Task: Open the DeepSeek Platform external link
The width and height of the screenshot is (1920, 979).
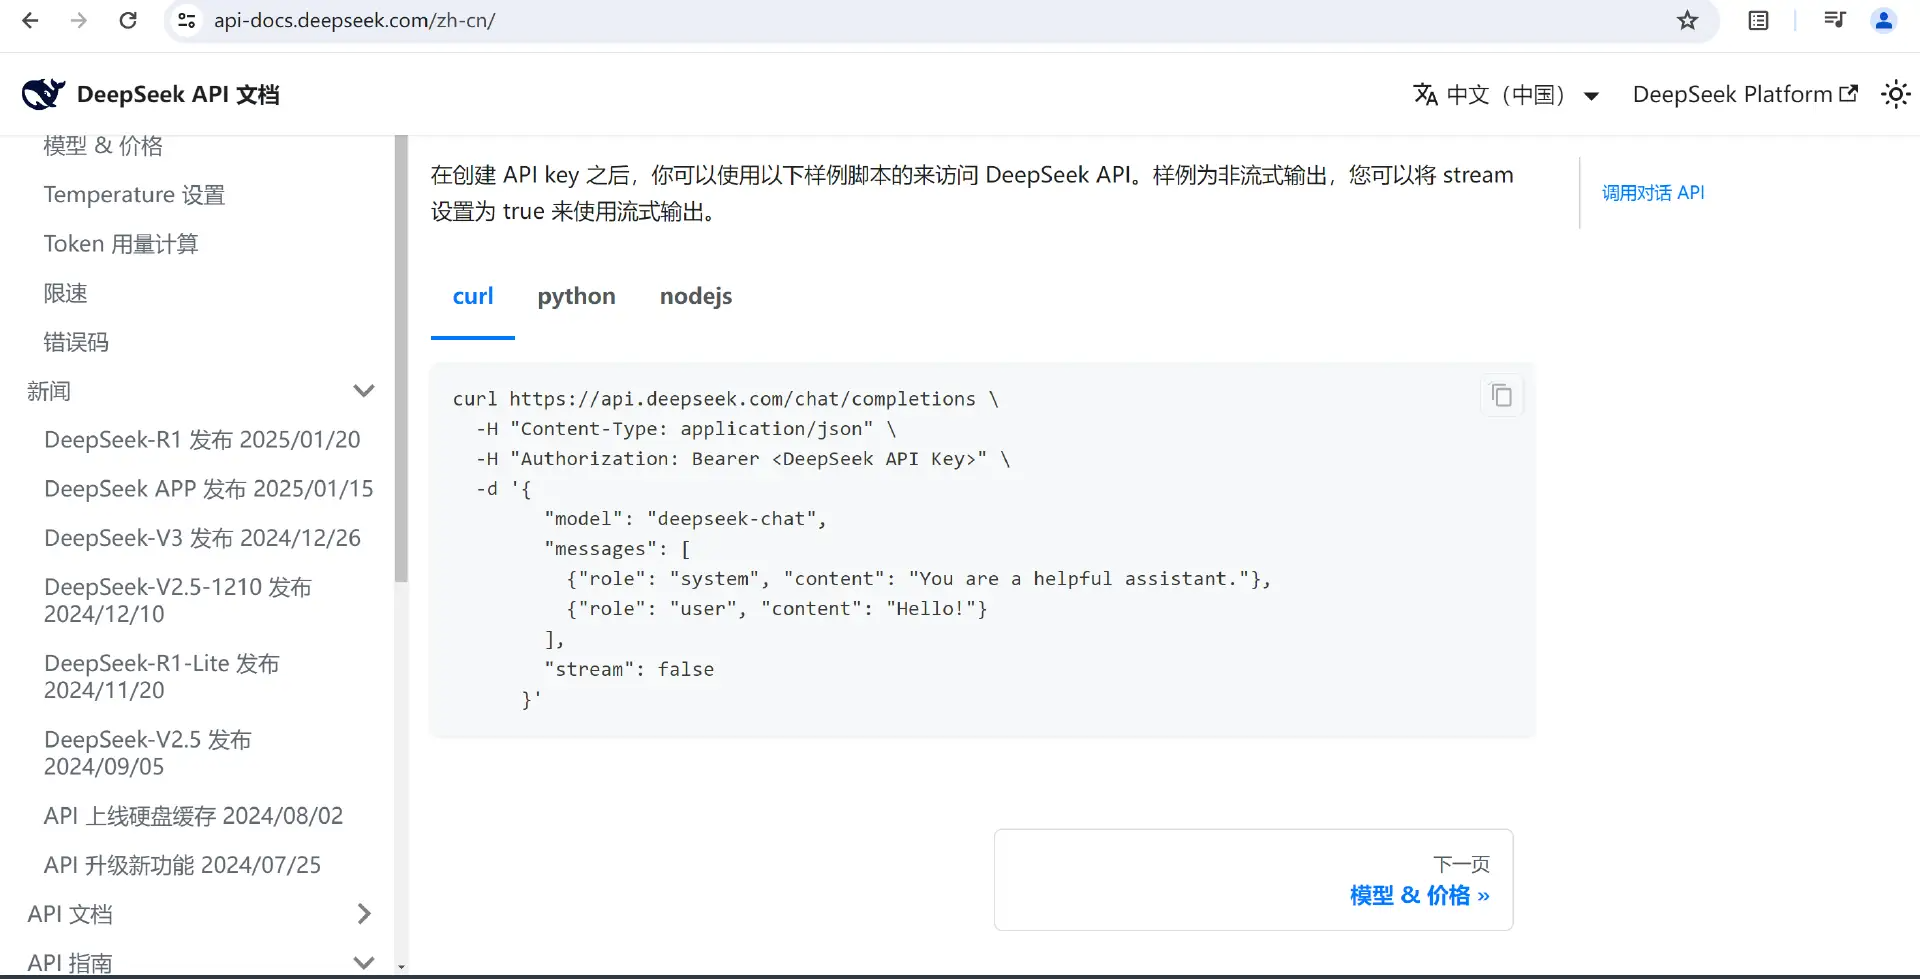Action: click(1745, 94)
